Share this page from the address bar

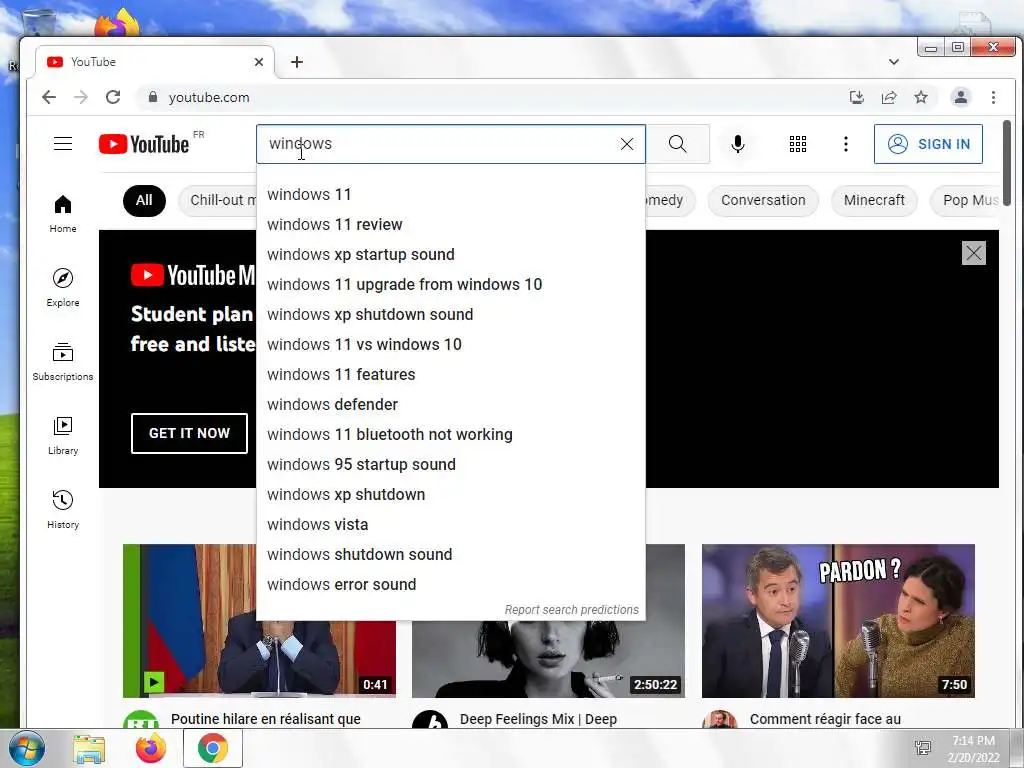[889, 97]
